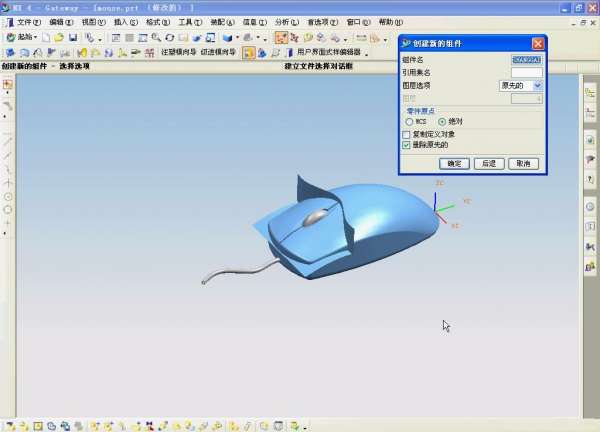Uncheck the 删除原先的 checkbox
The width and height of the screenshot is (600, 432).
click(406, 145)
